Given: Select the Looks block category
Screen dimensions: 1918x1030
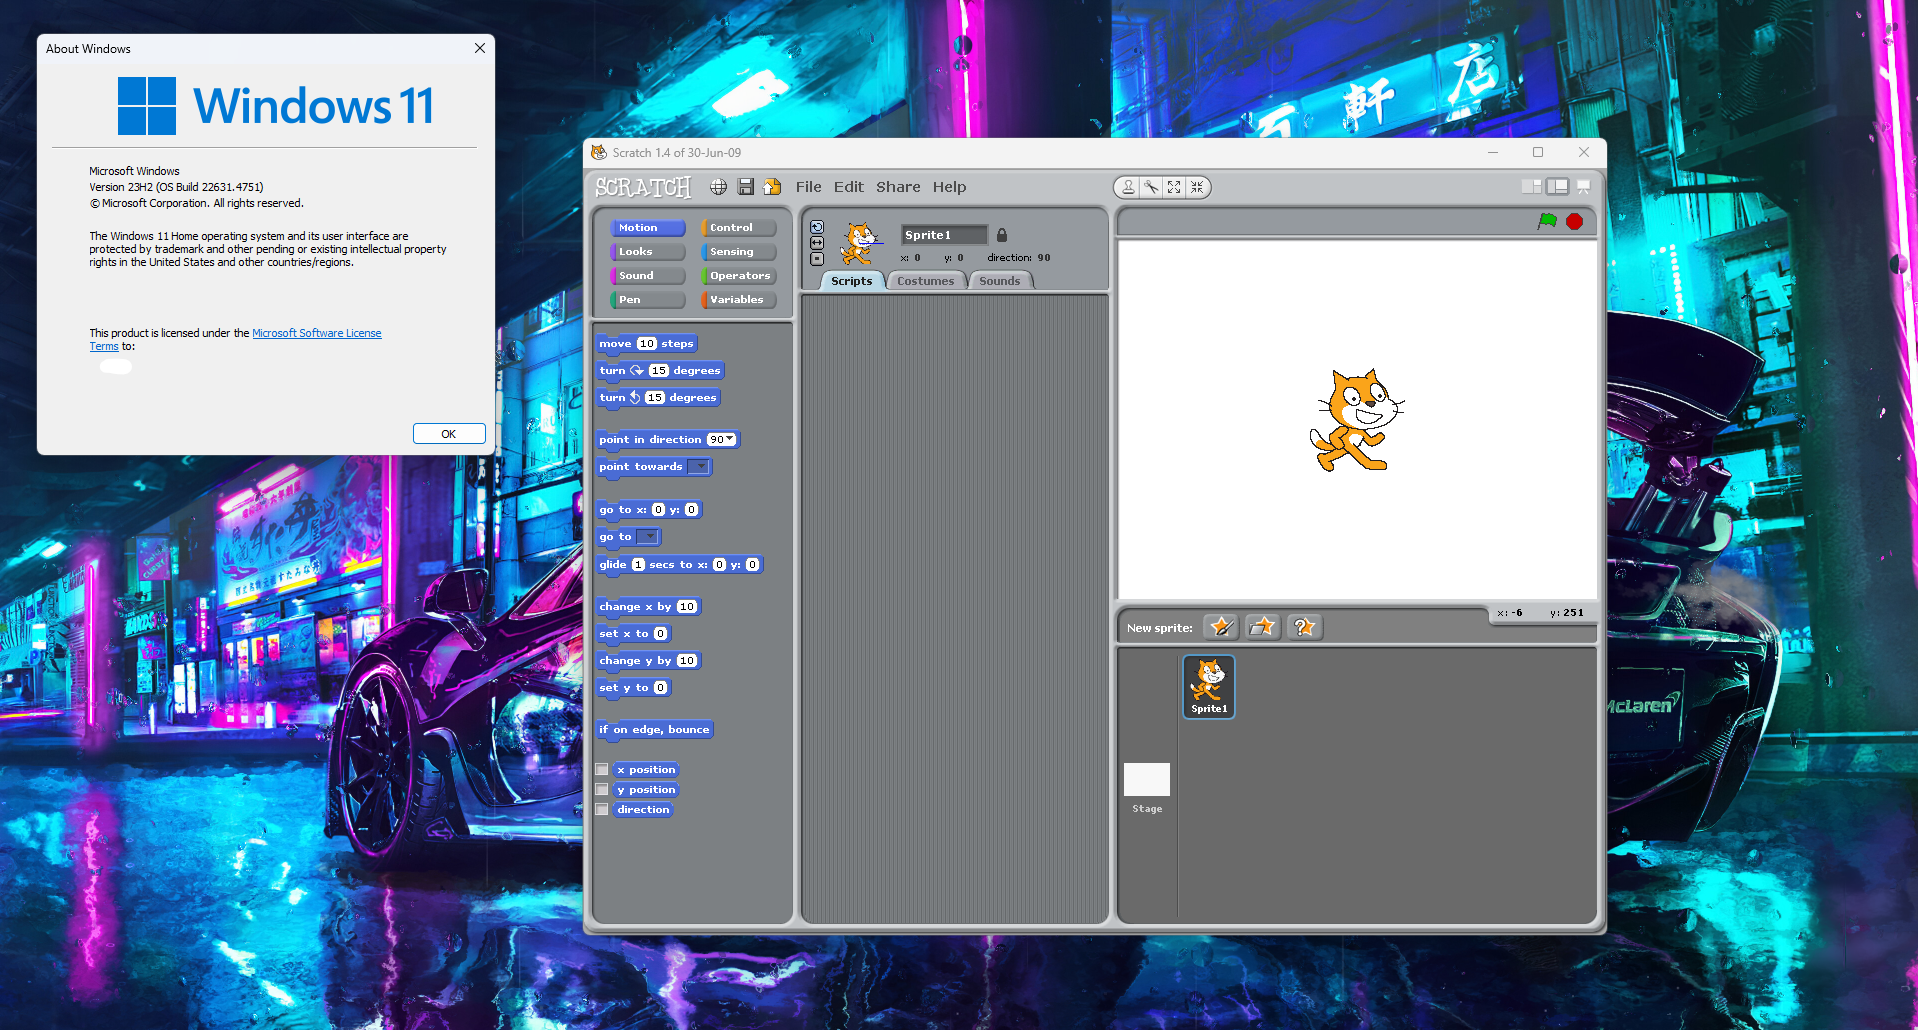Looking at the screenshot, I should [x=647, y=252].
